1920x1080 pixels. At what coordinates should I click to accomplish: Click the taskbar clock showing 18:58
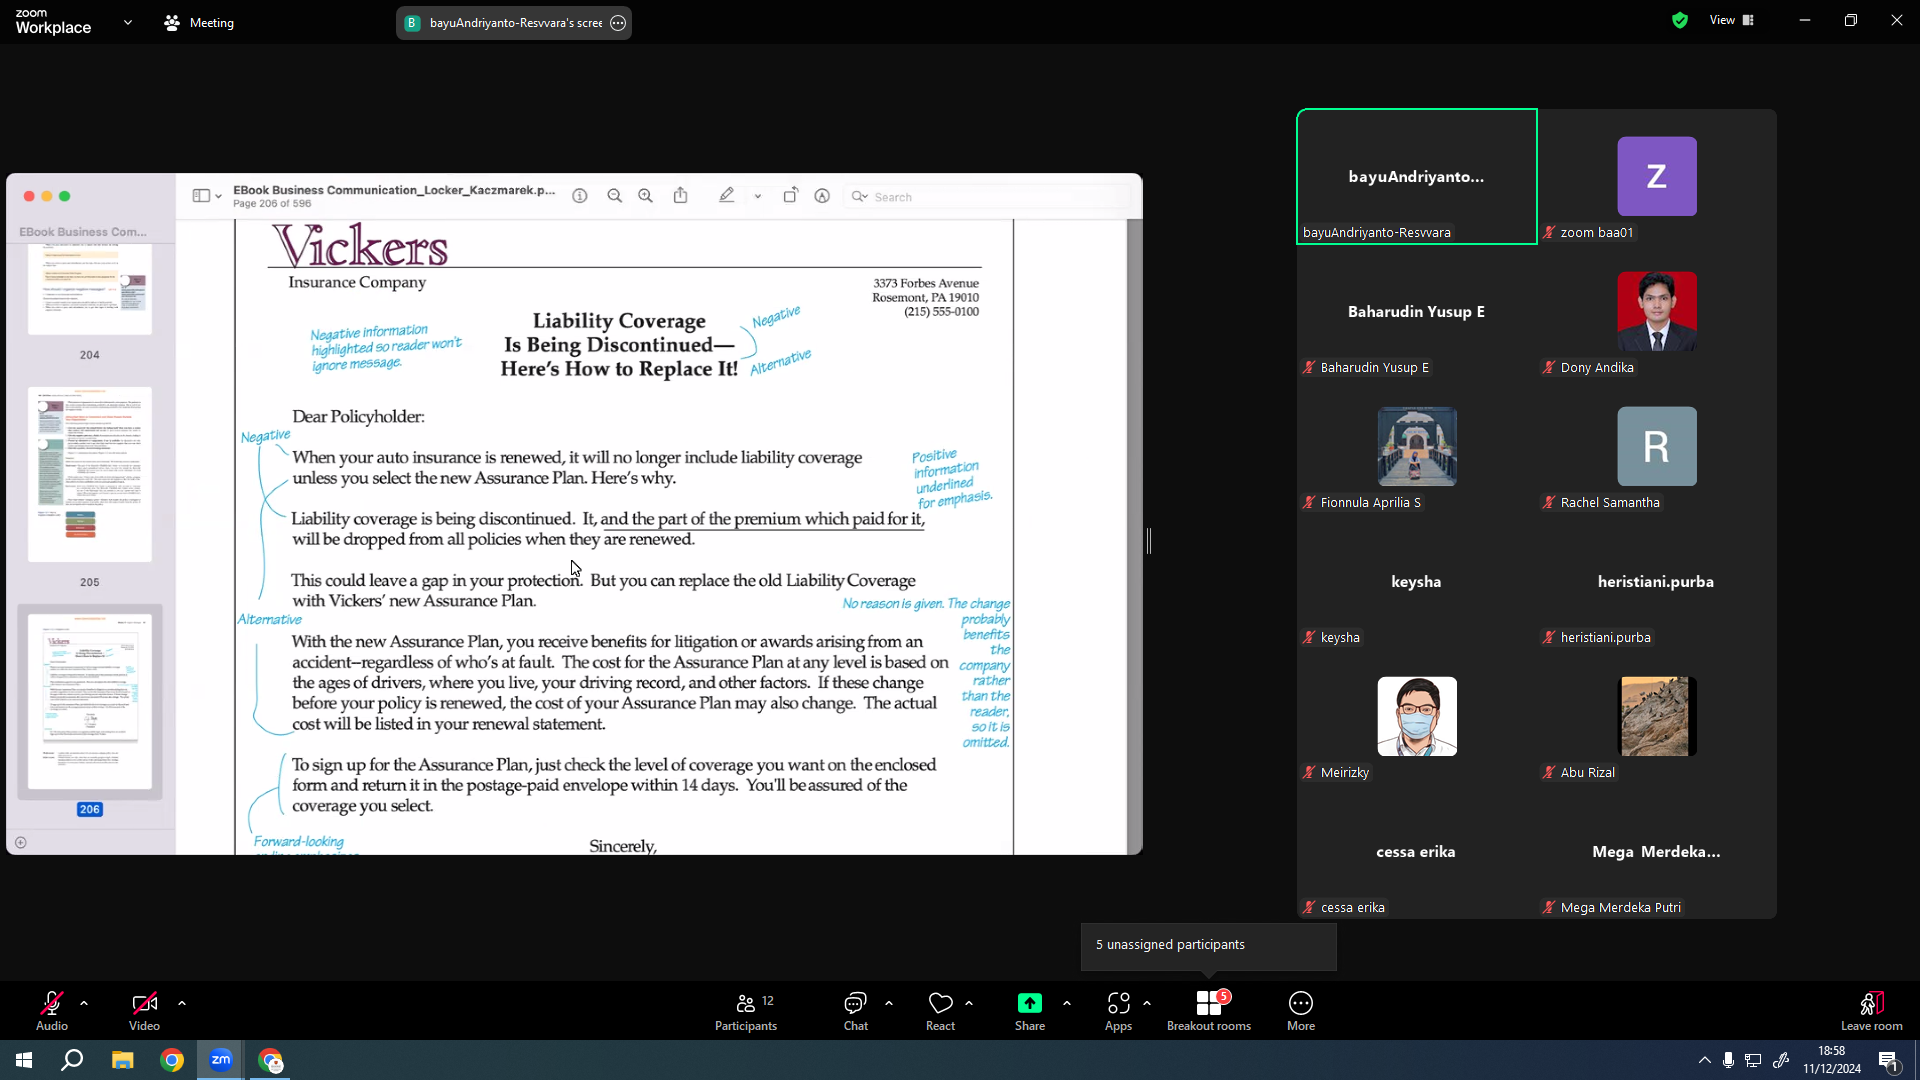click(1832, 1060)
